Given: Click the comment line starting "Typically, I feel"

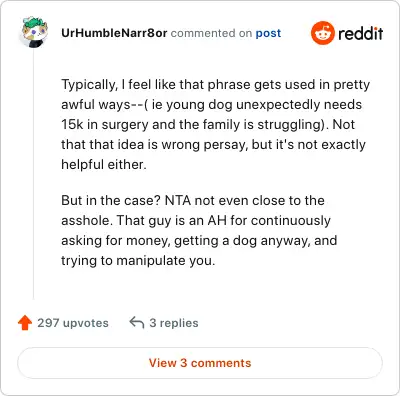Looking at the screenshot, I should tap(216, 85).
